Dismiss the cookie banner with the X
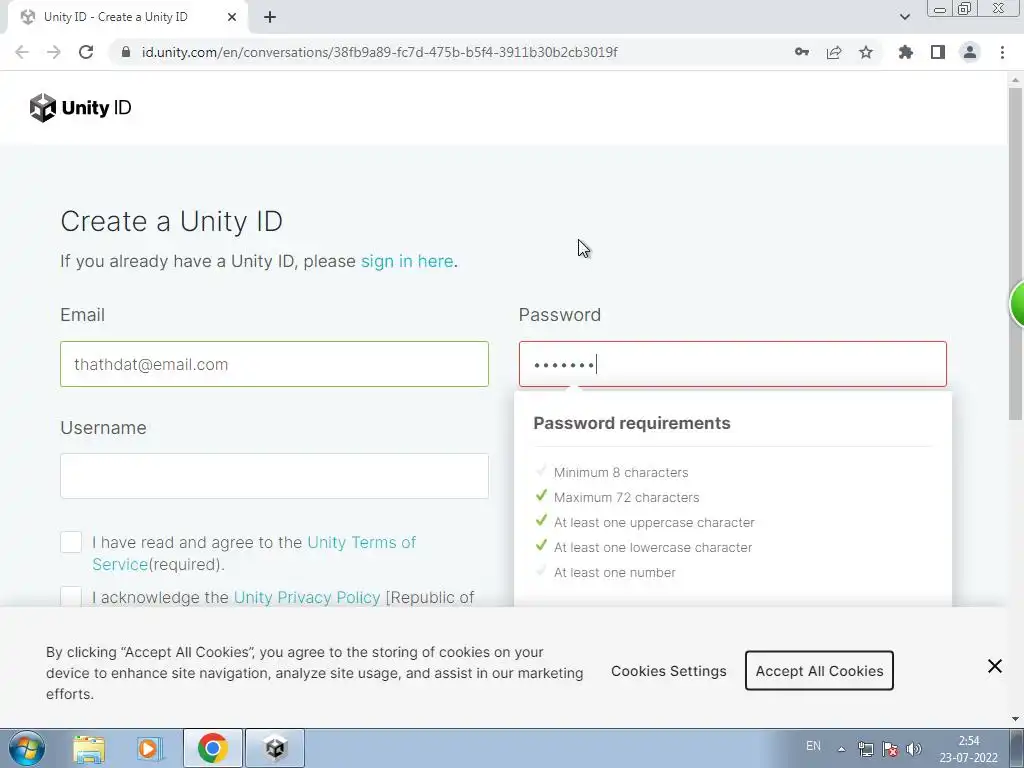This screenshot has width=1024, height=768. tap(995, 666)
